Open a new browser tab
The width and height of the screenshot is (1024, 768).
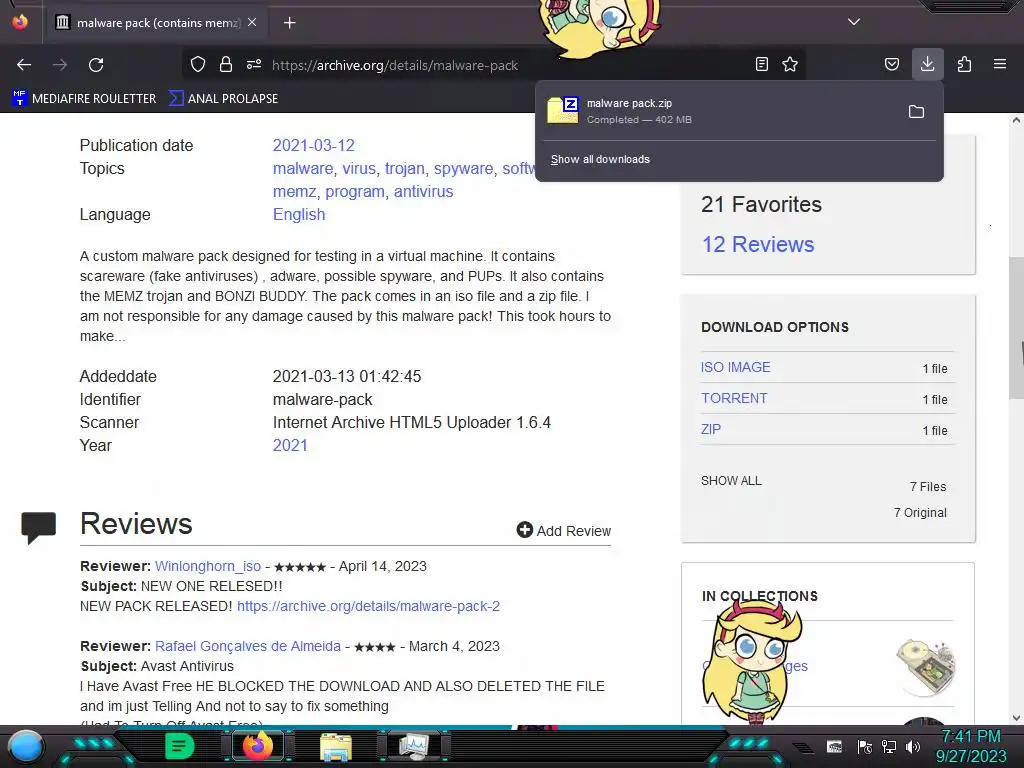pyautogui.click(x=289, y=23)
